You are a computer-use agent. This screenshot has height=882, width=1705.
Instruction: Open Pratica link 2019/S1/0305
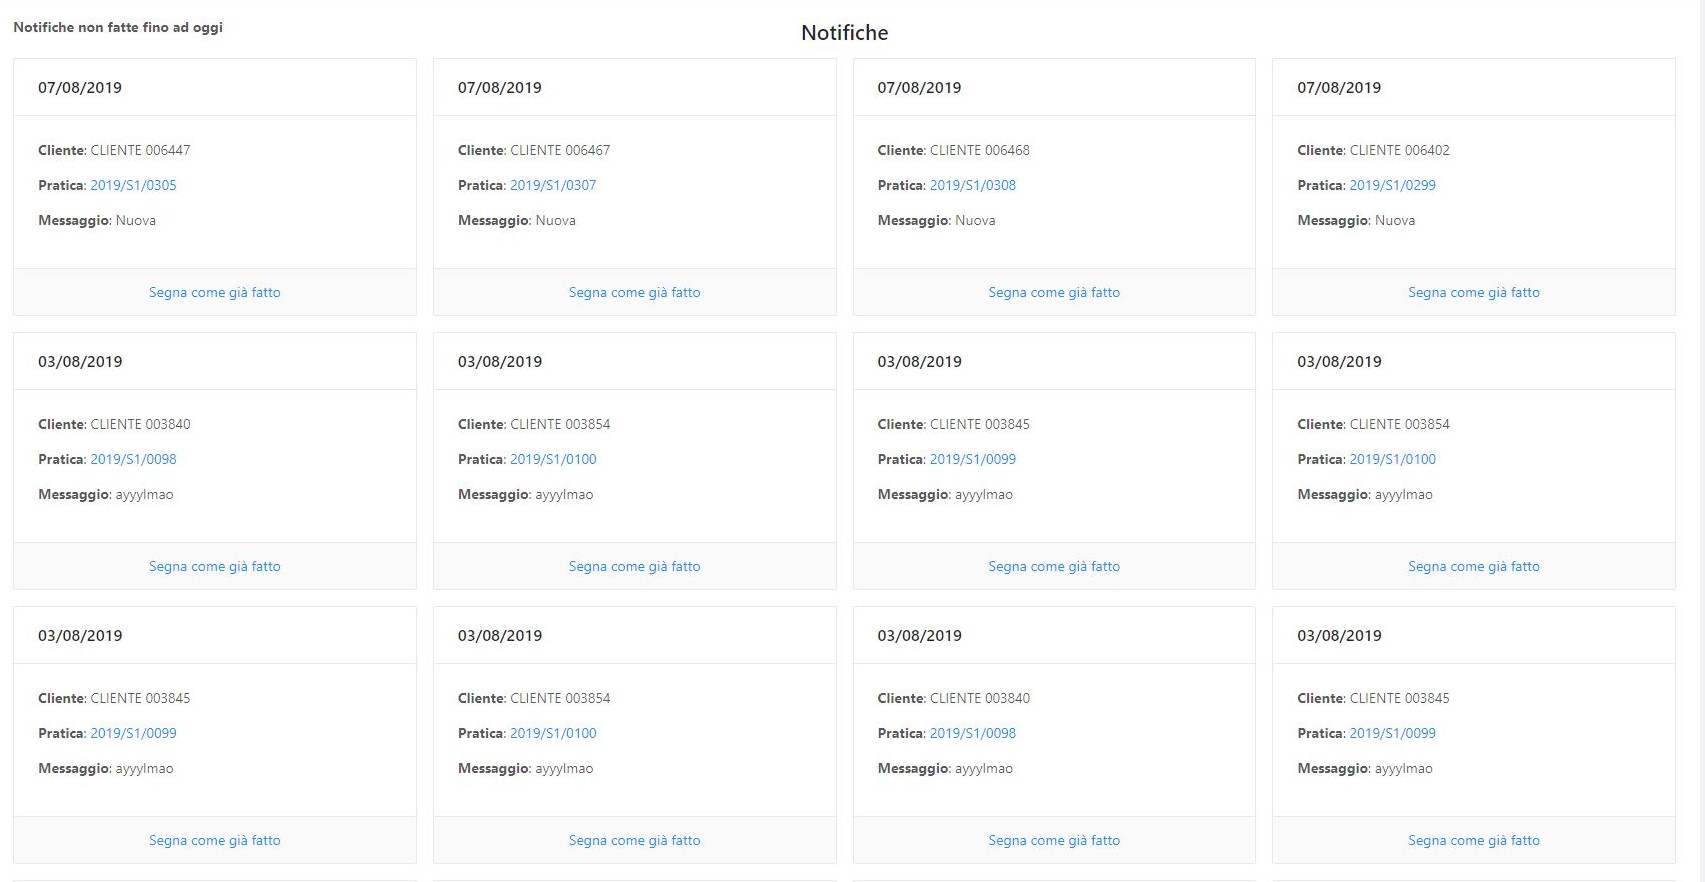pos(133,185)
